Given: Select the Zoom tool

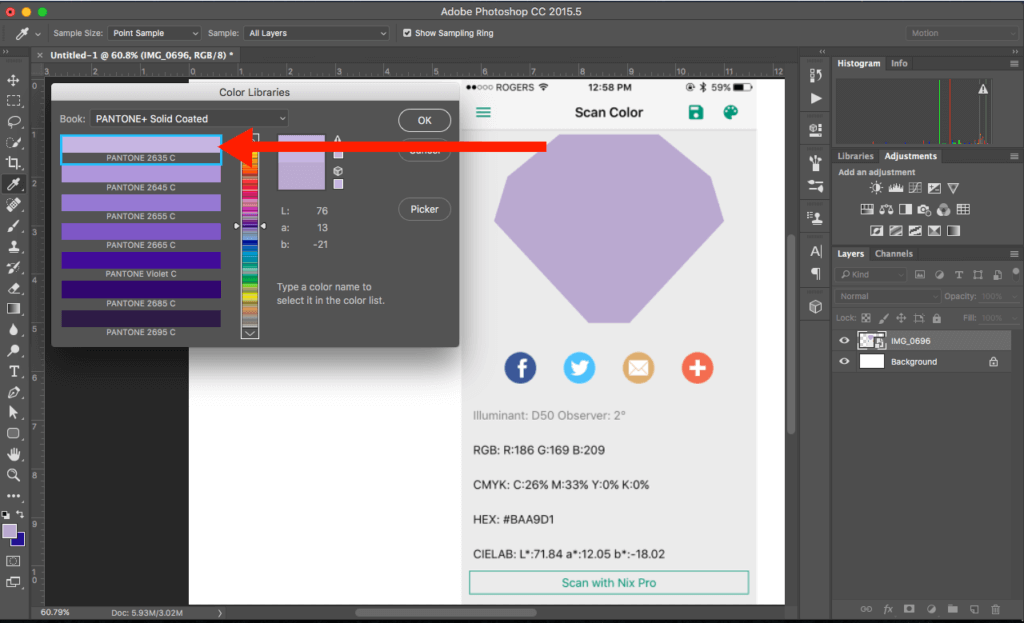Looking at the screenshot, I should coord(13,475).
